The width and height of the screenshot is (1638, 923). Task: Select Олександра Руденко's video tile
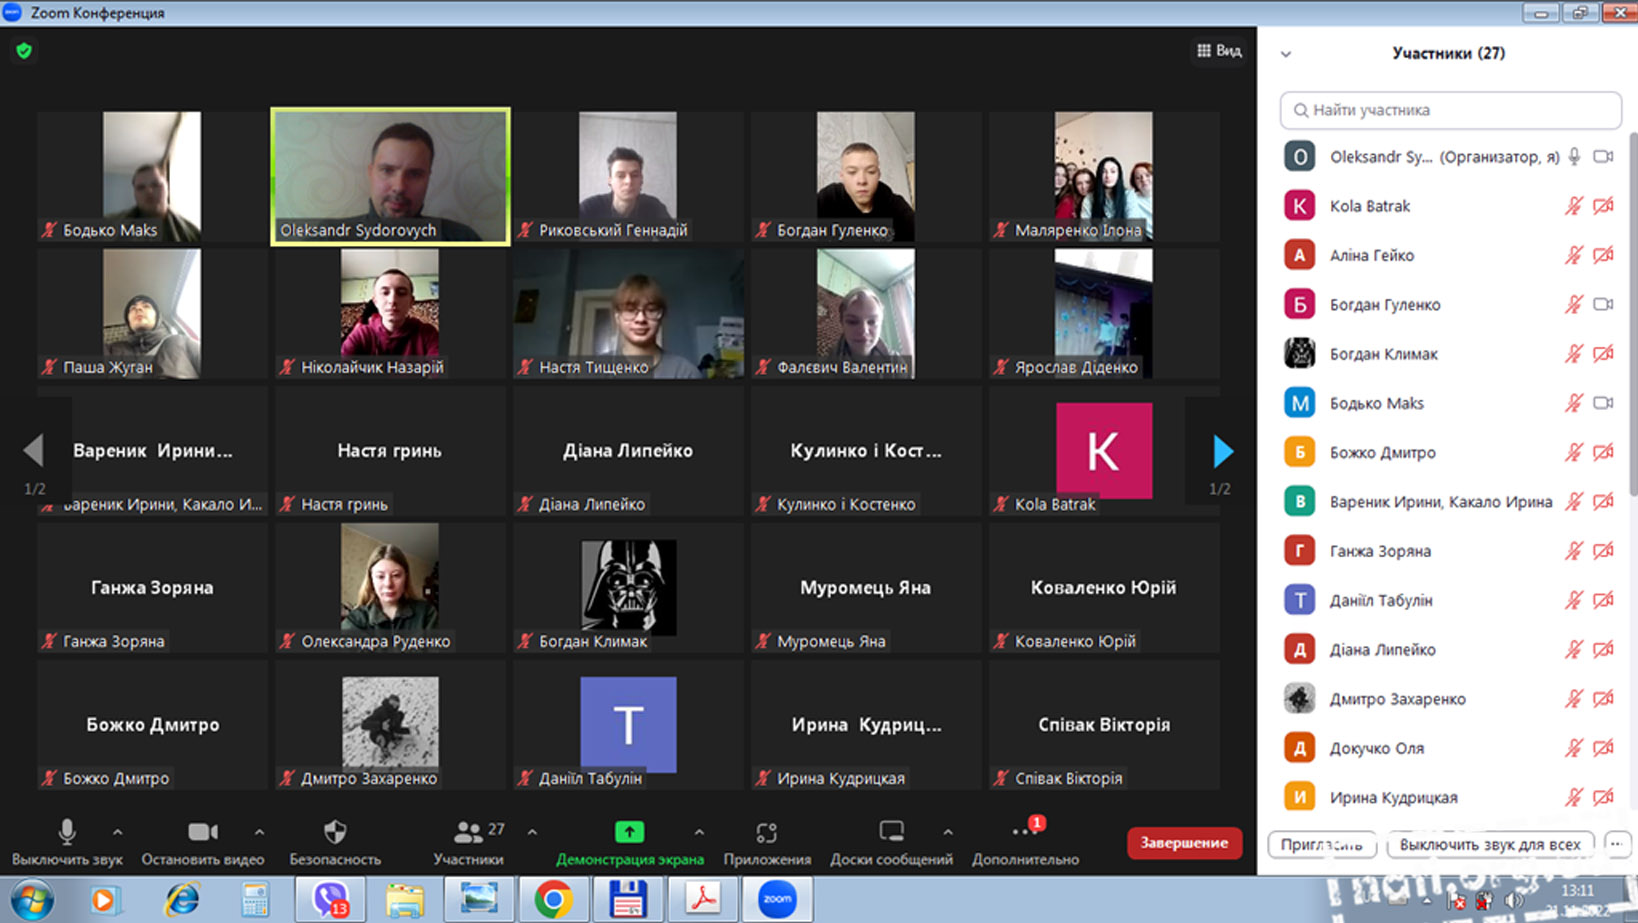pos(390,587)
